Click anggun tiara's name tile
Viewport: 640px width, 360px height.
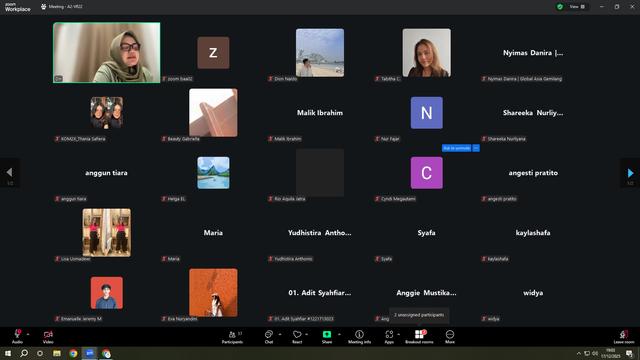[107, 173]
